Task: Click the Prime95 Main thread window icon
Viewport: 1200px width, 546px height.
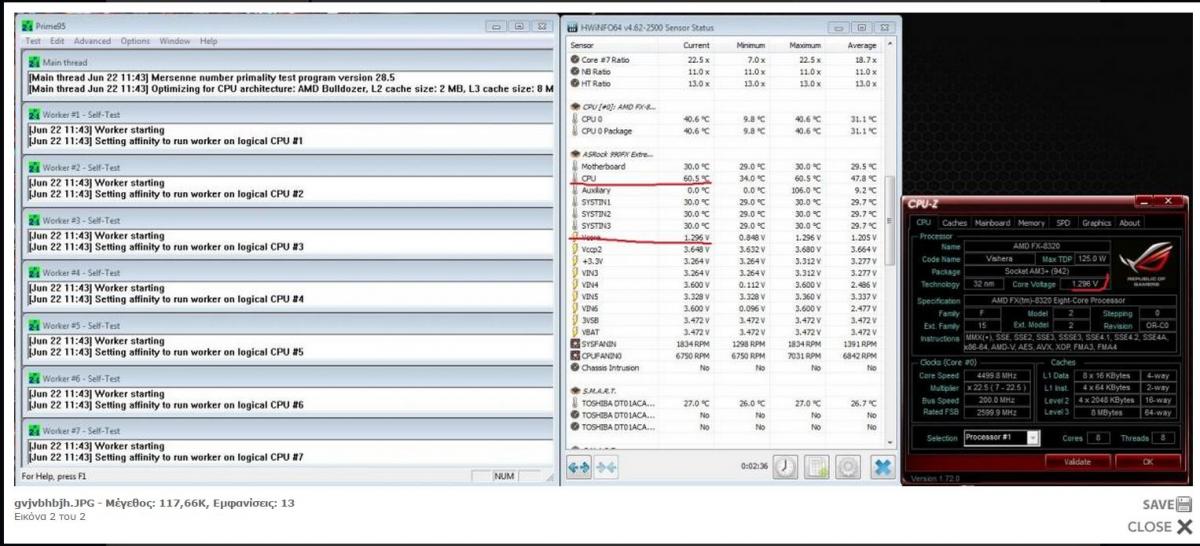Action: pos(35,62)
